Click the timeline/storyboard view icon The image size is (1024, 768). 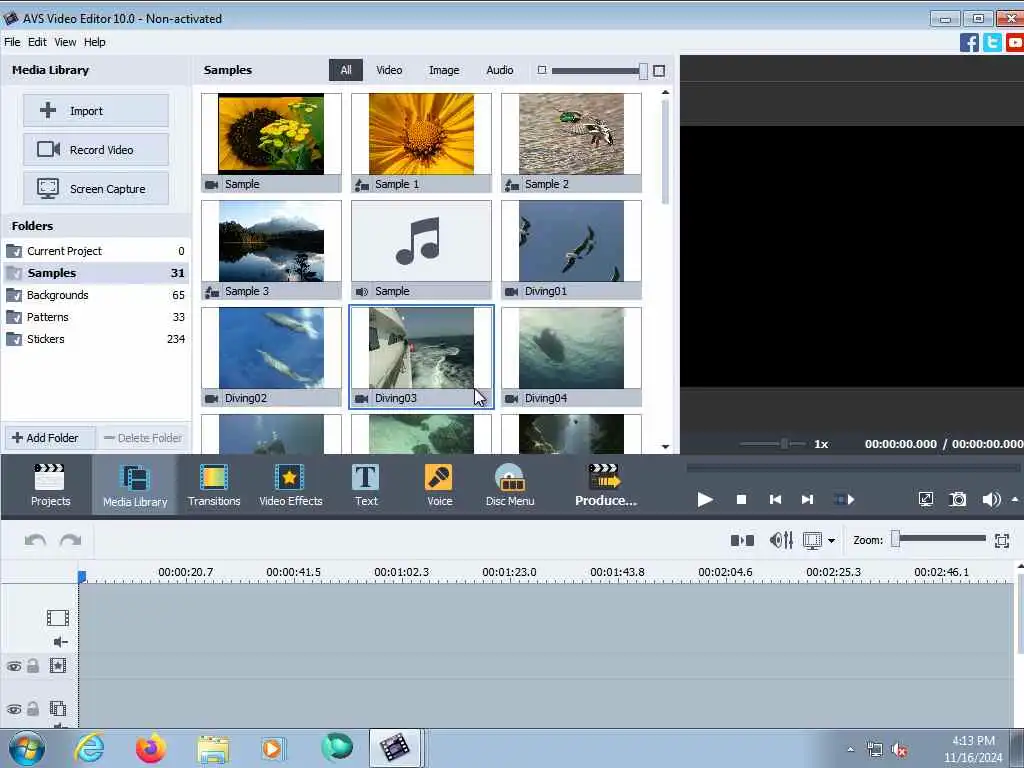(x=812, y=541)
